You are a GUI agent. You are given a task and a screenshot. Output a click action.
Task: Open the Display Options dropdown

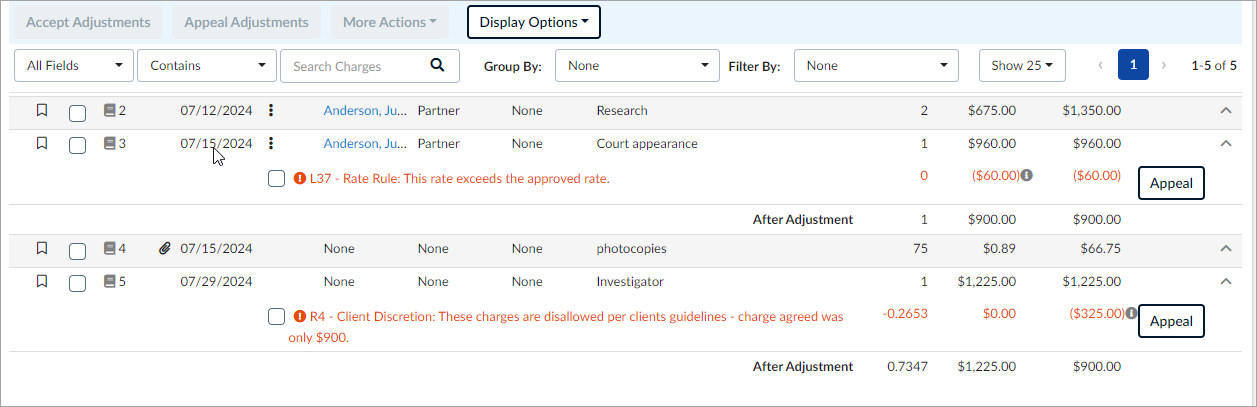tap(534, 22)
